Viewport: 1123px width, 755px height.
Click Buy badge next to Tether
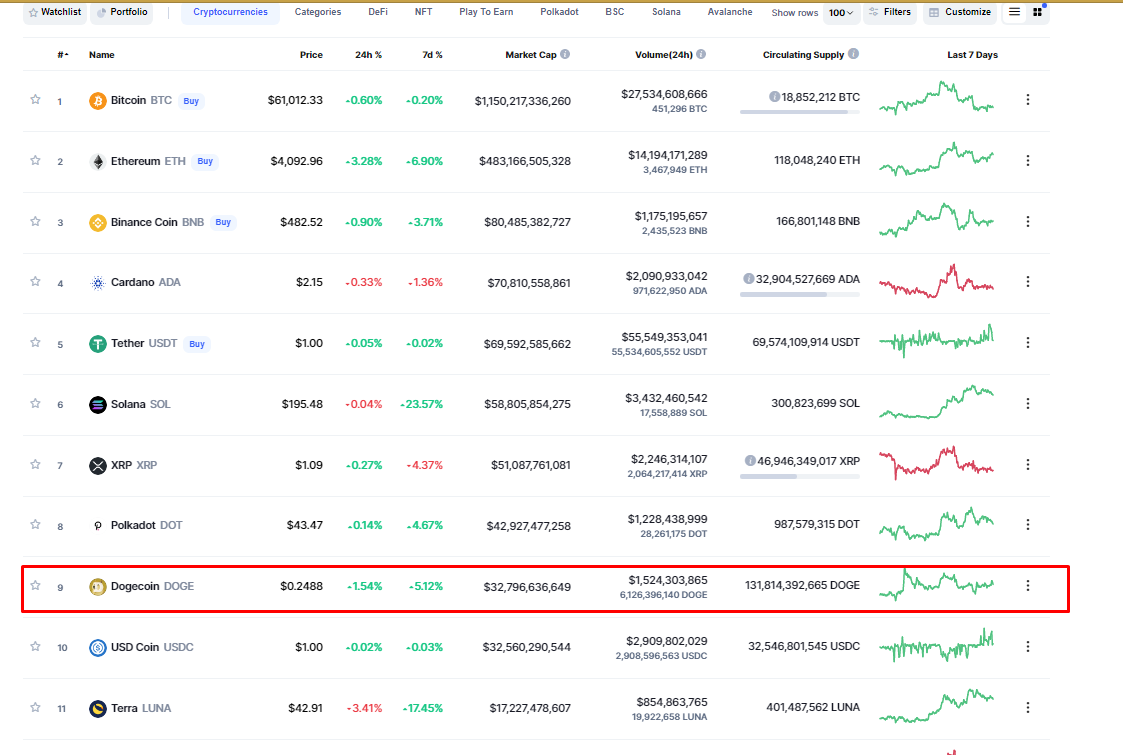pyautogui.click(x=197, y=344)
